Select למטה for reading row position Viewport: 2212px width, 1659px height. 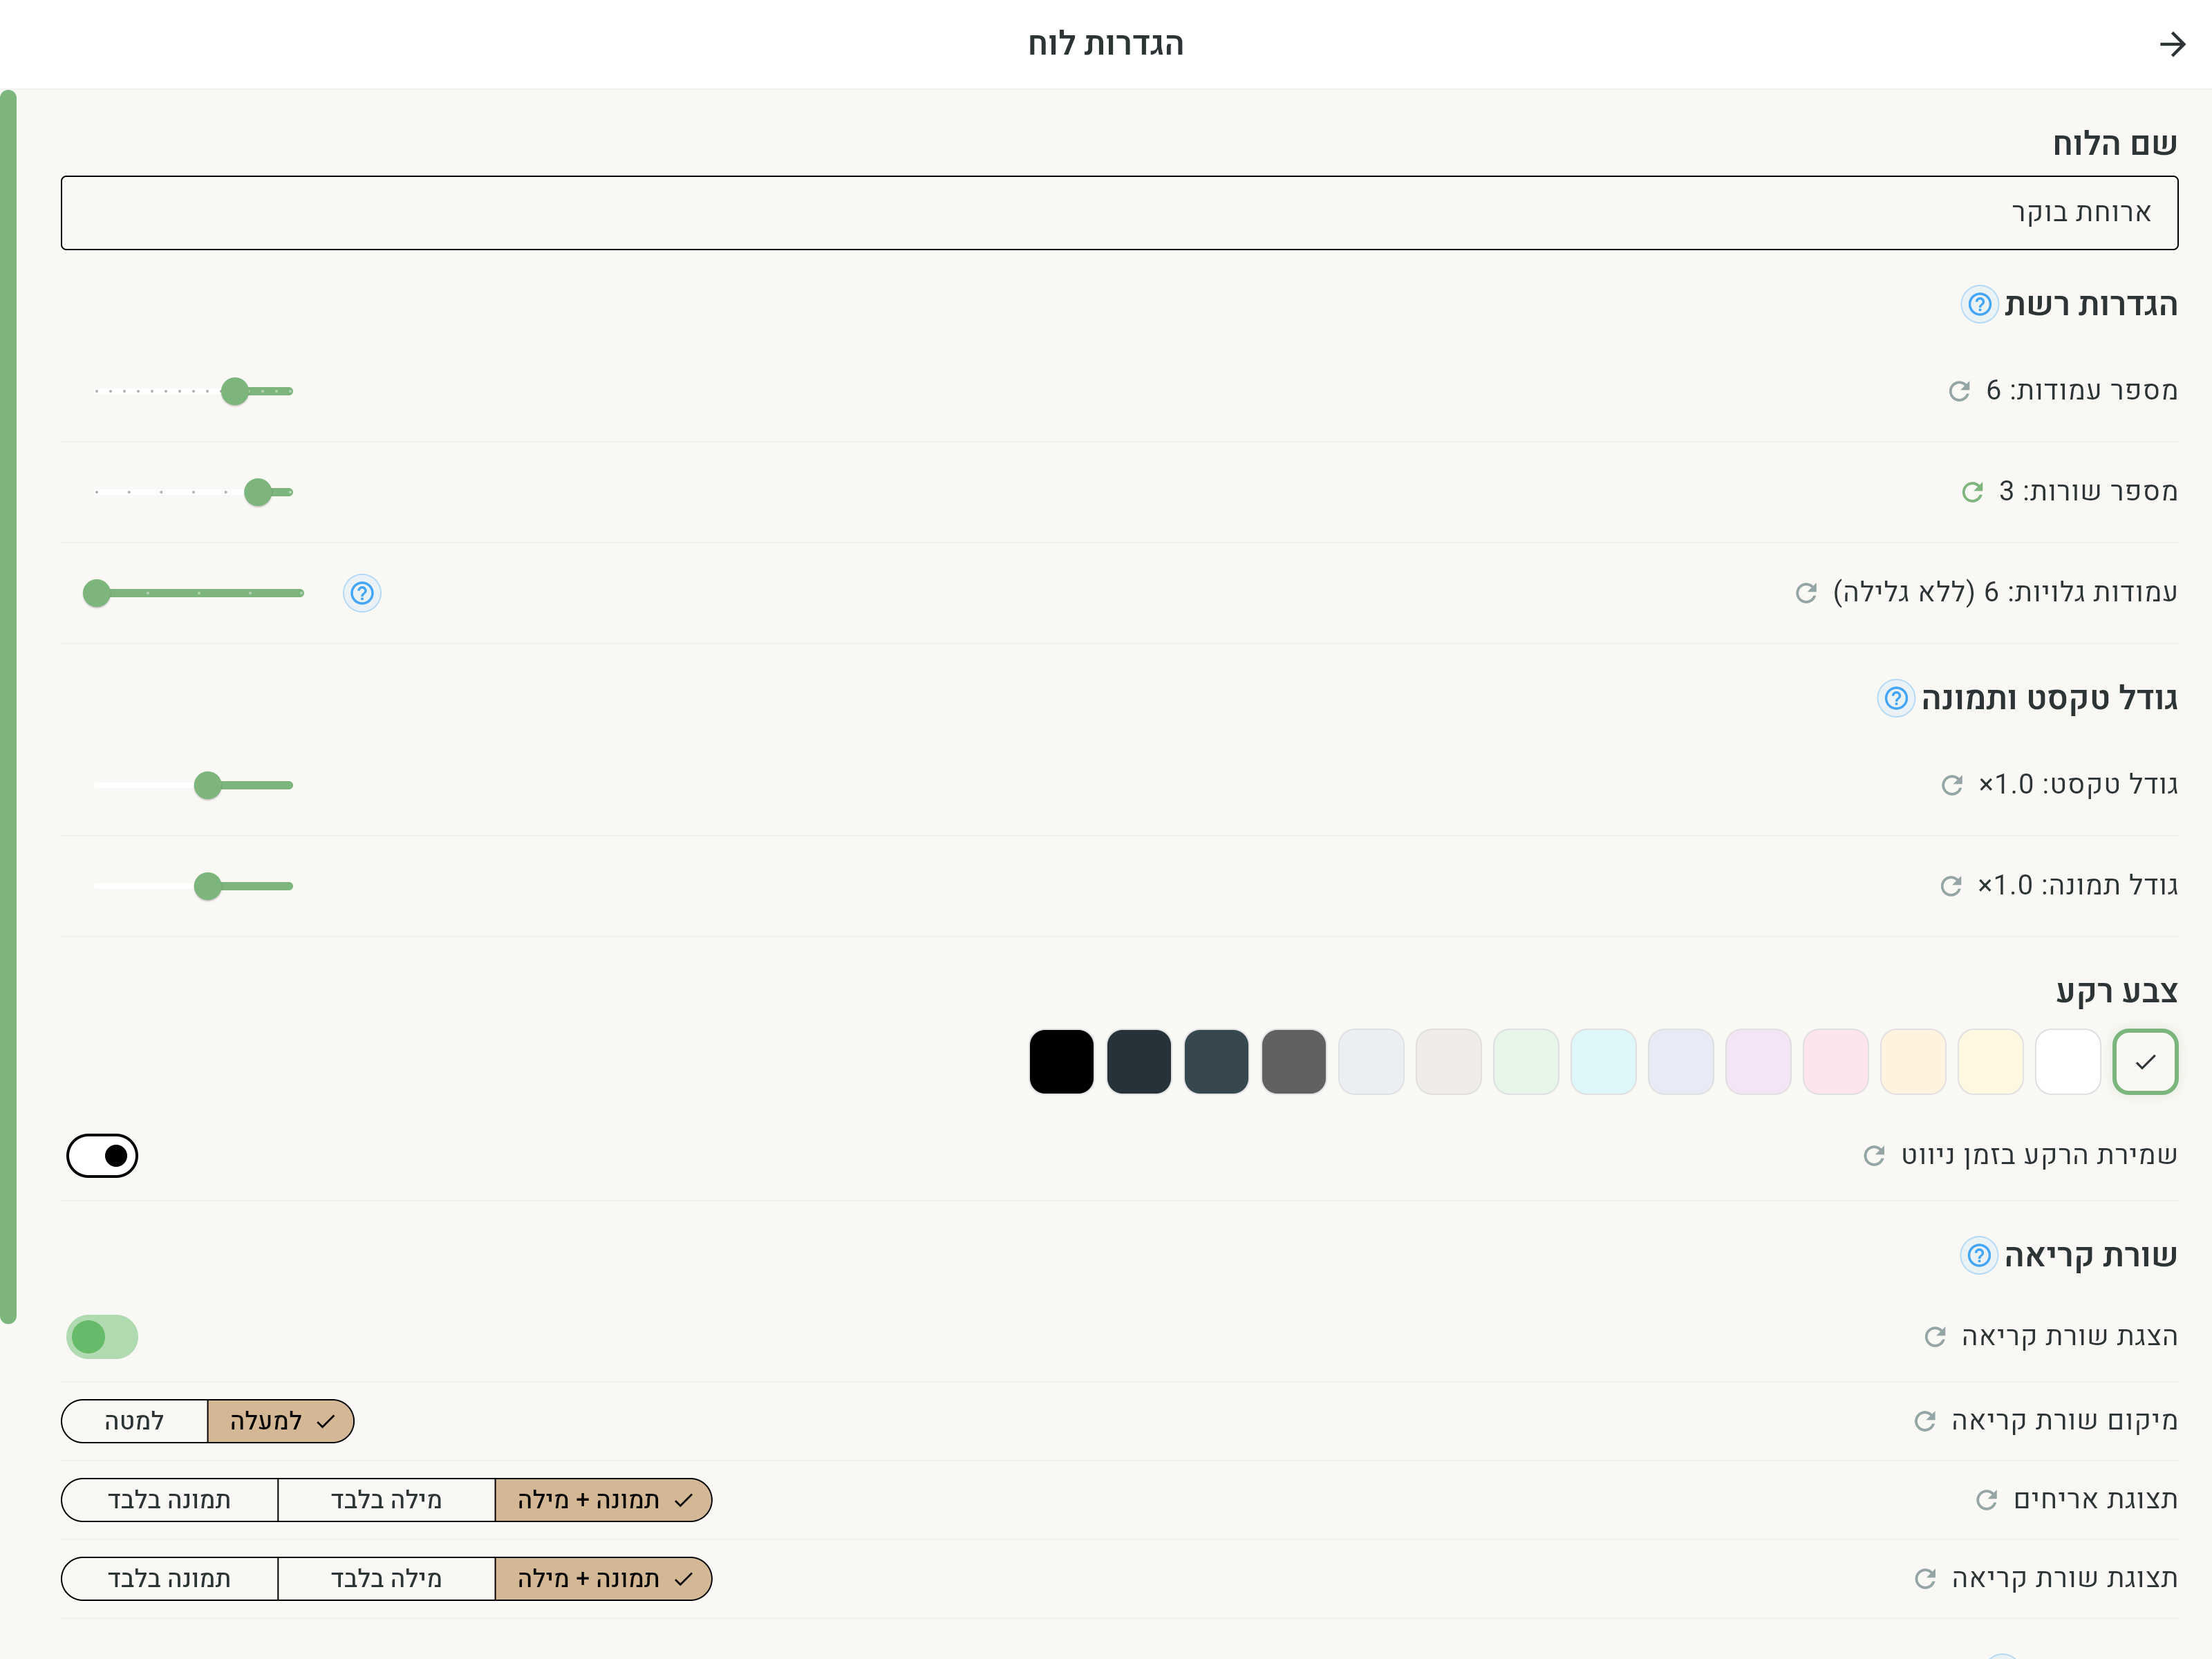[x=134, y=1421]
